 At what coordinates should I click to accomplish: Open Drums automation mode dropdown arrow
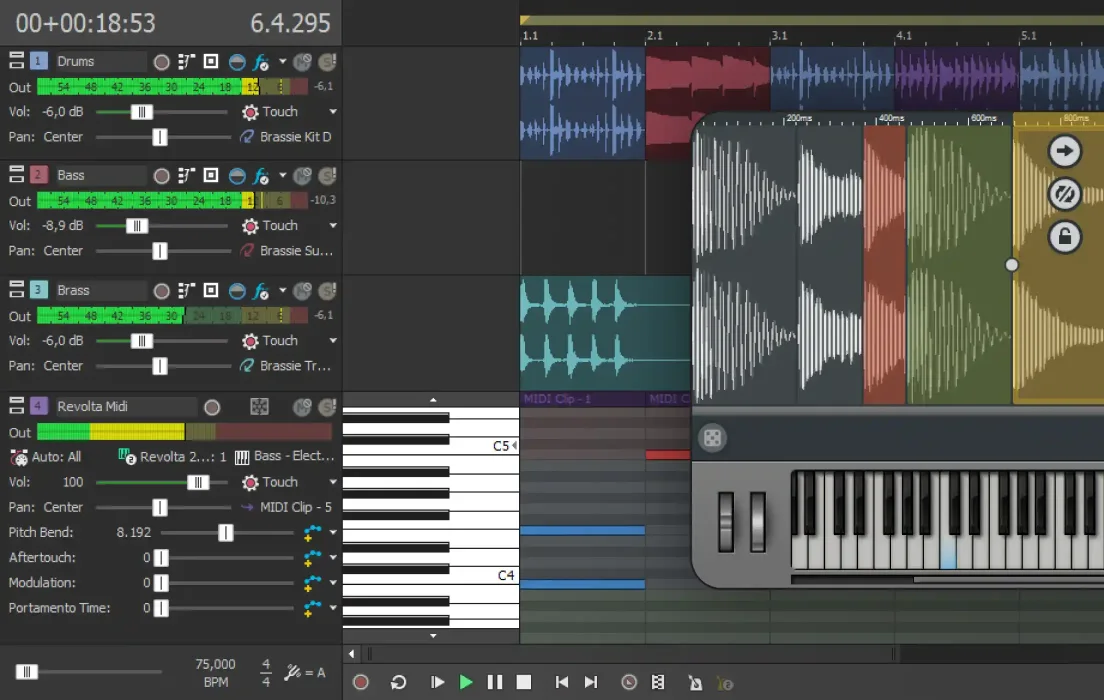pyautogui.click(x=333, y=112)
